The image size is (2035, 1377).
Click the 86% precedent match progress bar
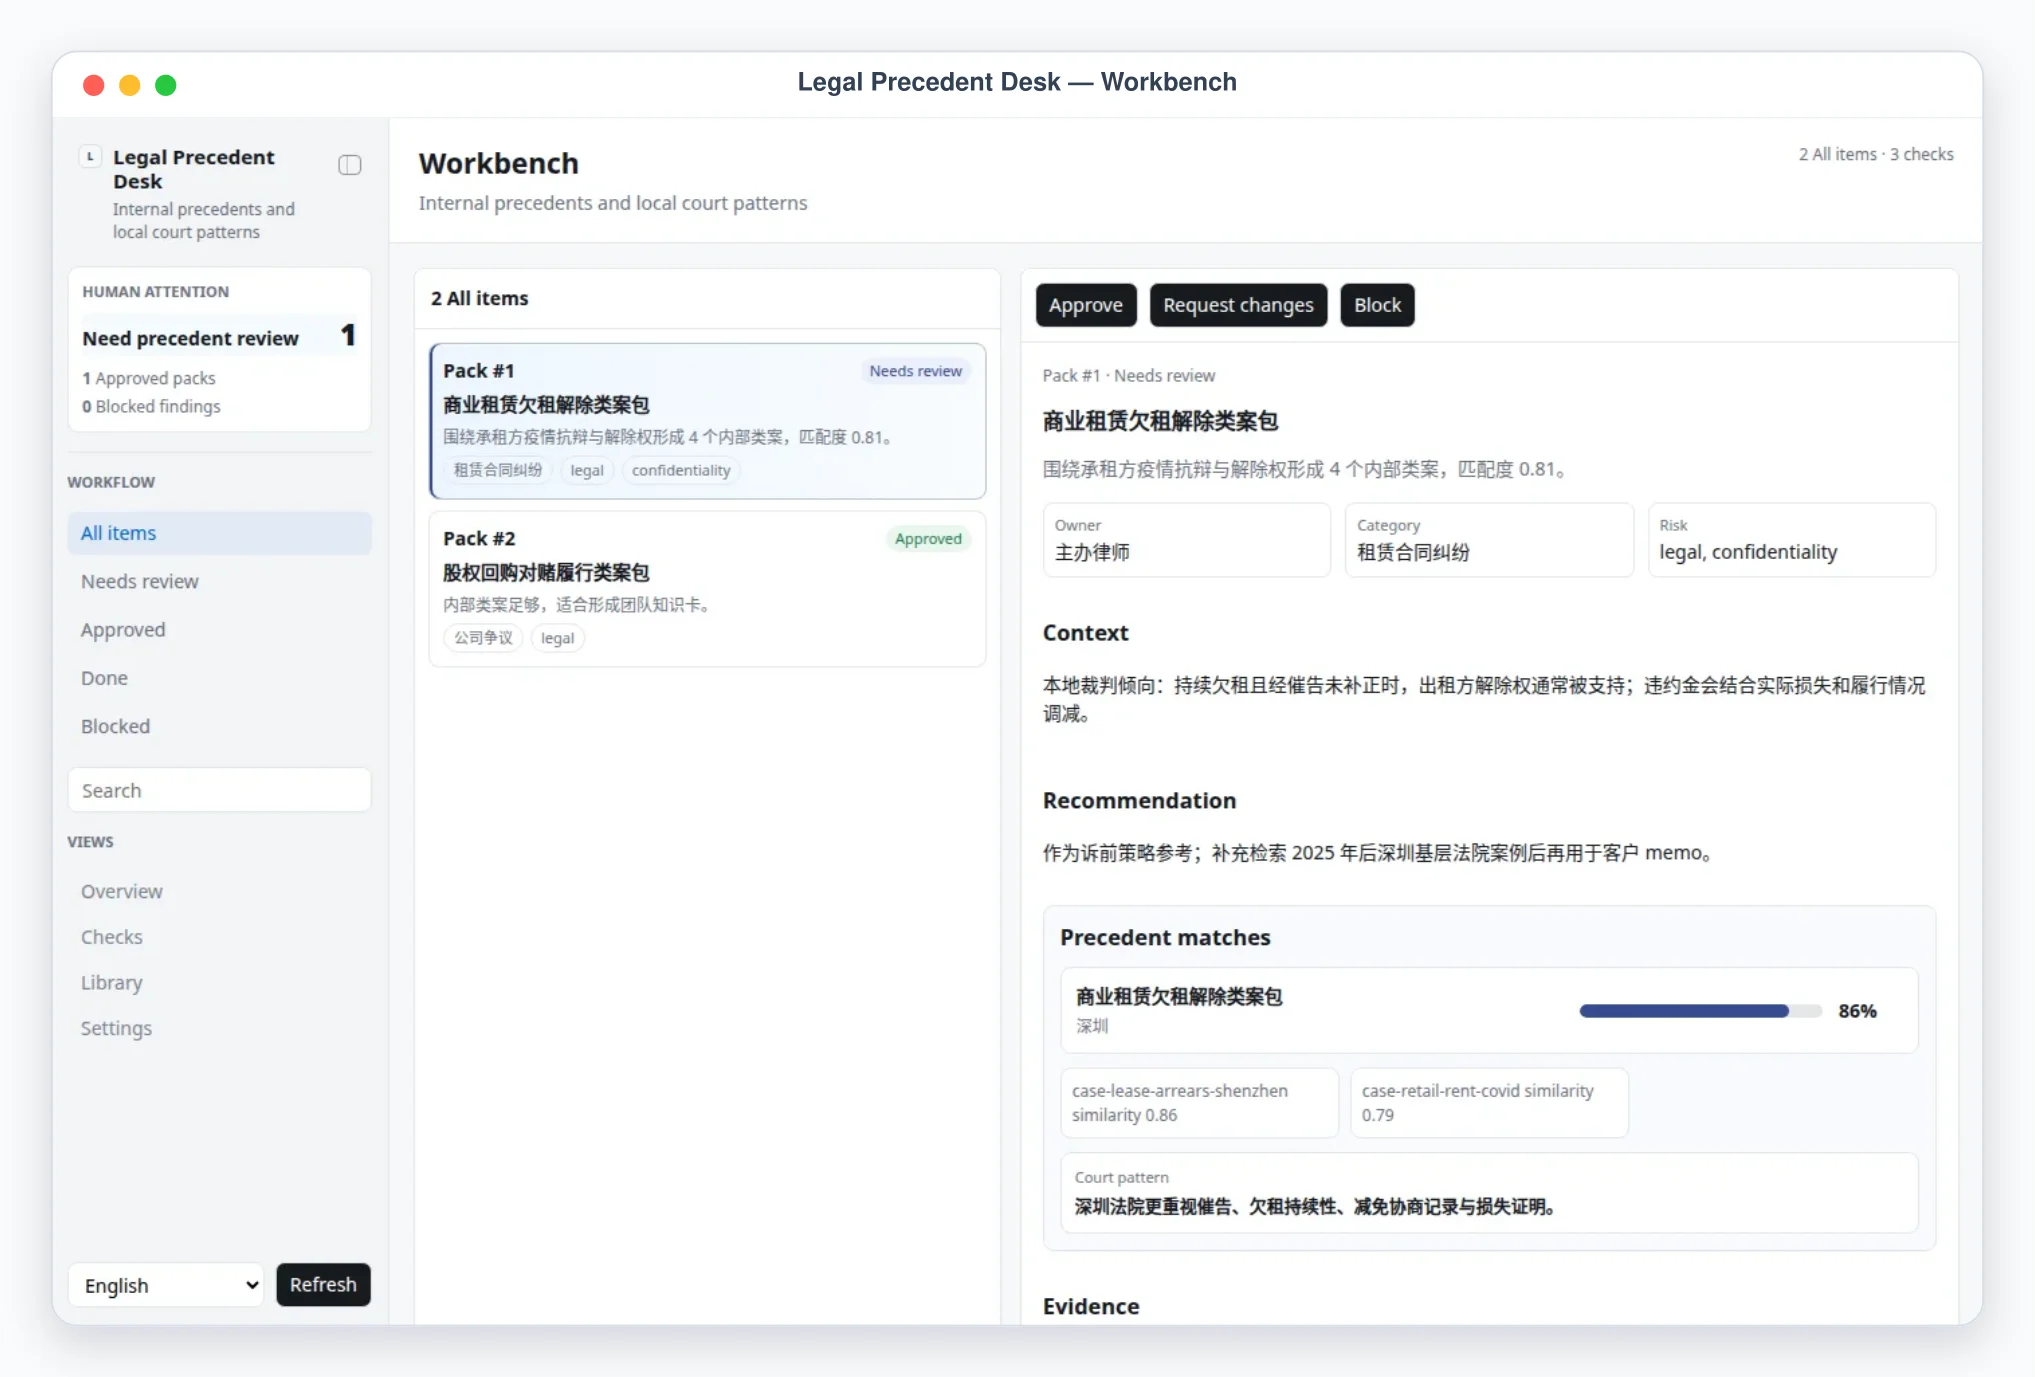[1700, 1011]
